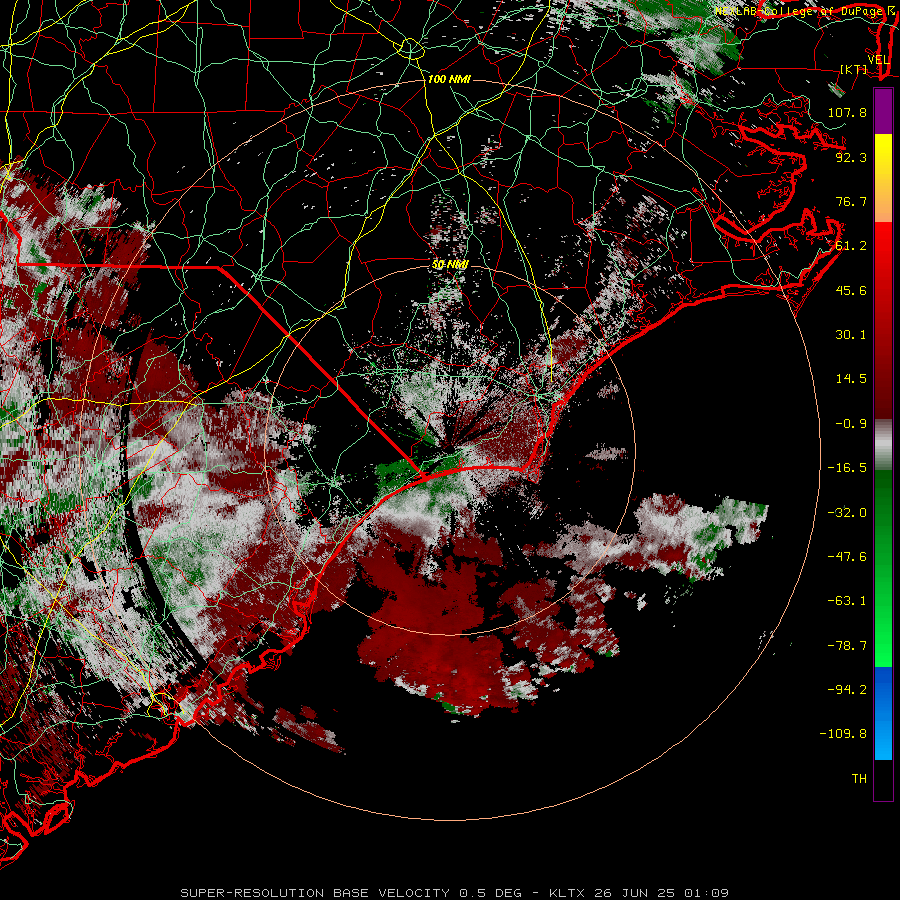
Task: Select the 45.6 legend value
Action: [851, 290]
